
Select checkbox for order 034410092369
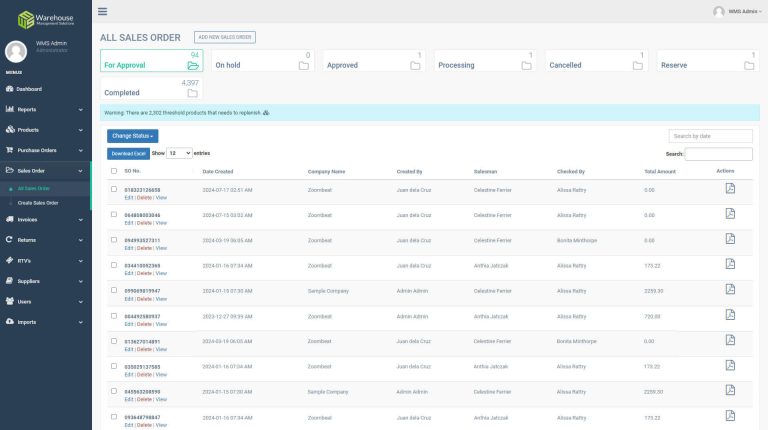tap(114, 265)
